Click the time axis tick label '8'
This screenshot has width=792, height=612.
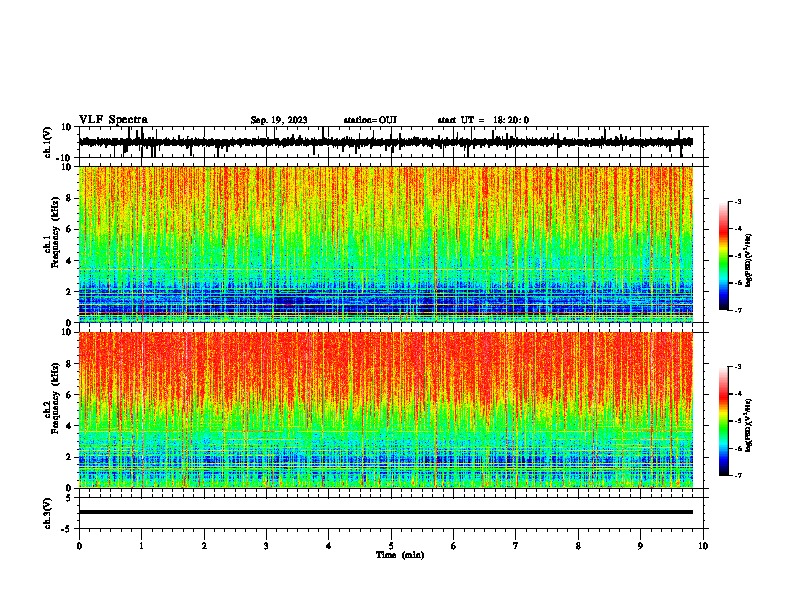pos(578,546)
